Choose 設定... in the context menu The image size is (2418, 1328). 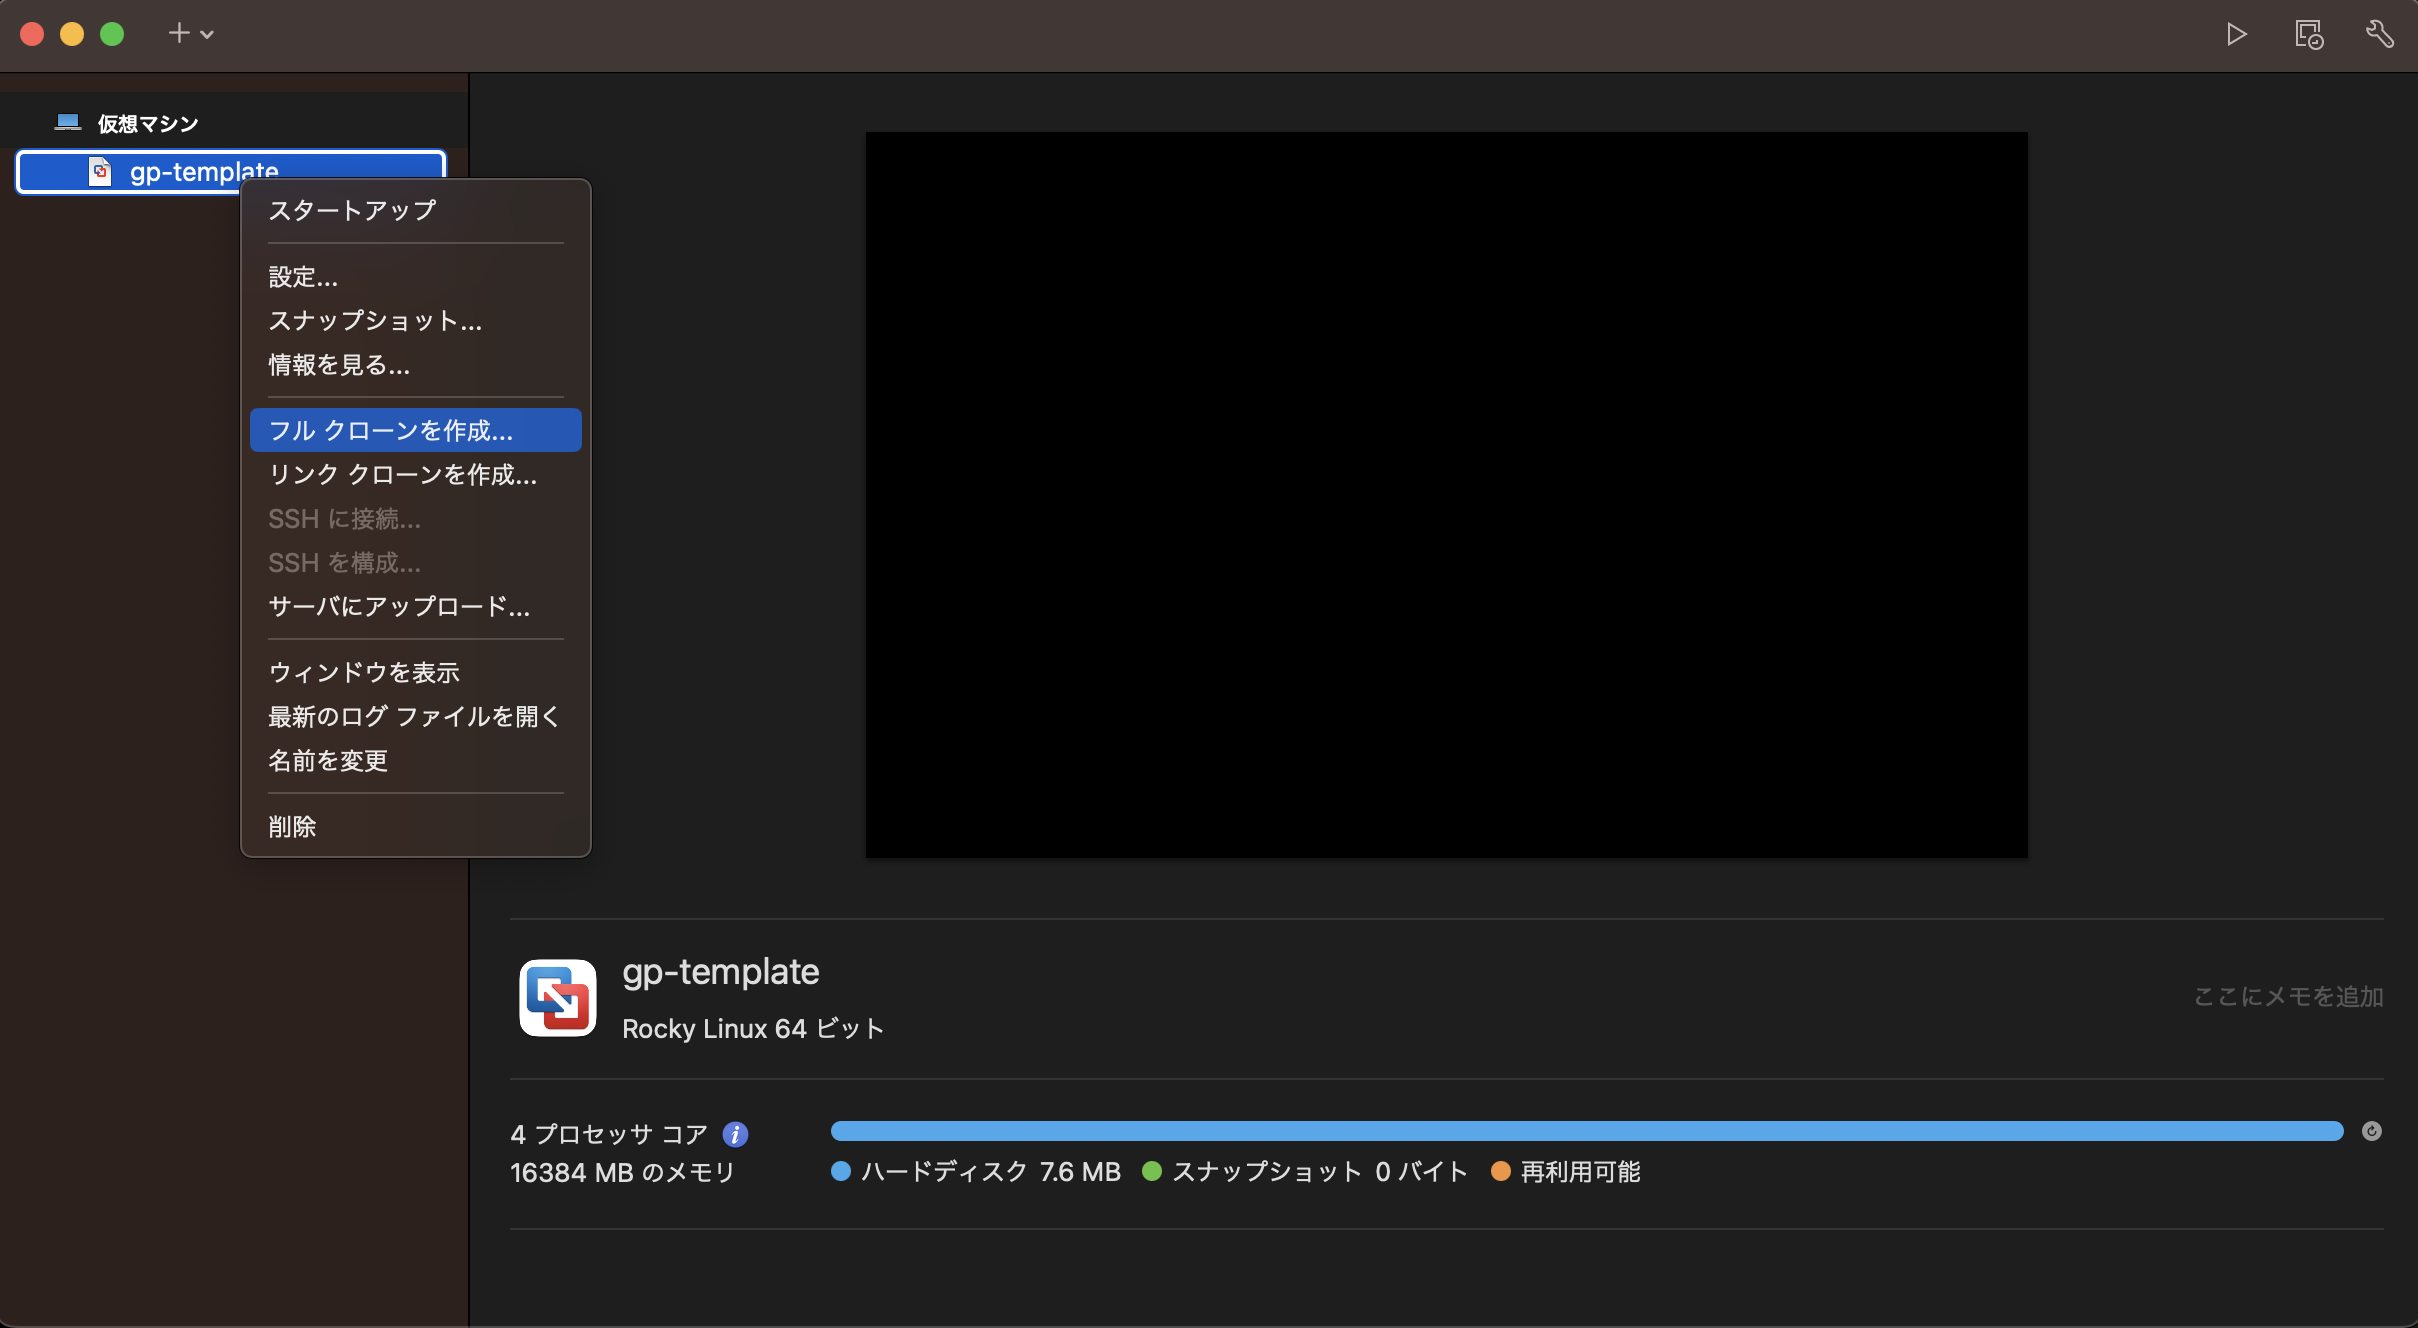pos(303,277)
